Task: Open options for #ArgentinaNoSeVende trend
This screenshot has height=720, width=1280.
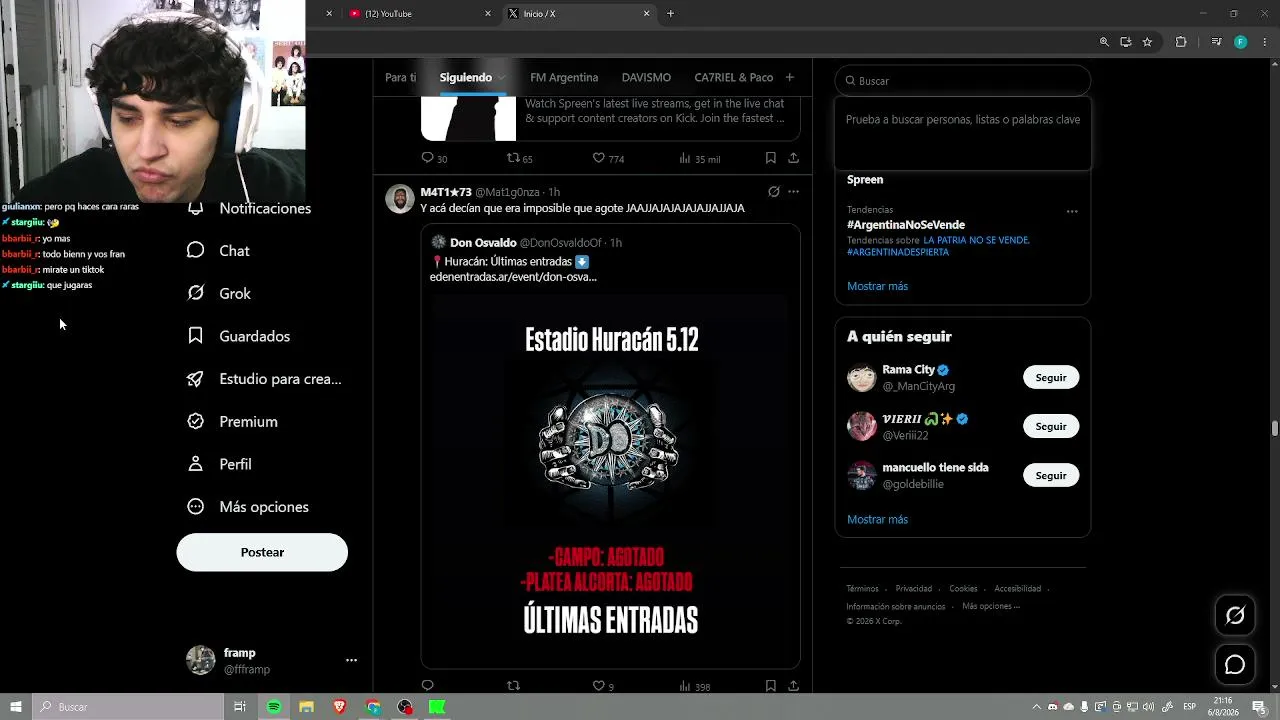Action: (x=1072, y=212)
